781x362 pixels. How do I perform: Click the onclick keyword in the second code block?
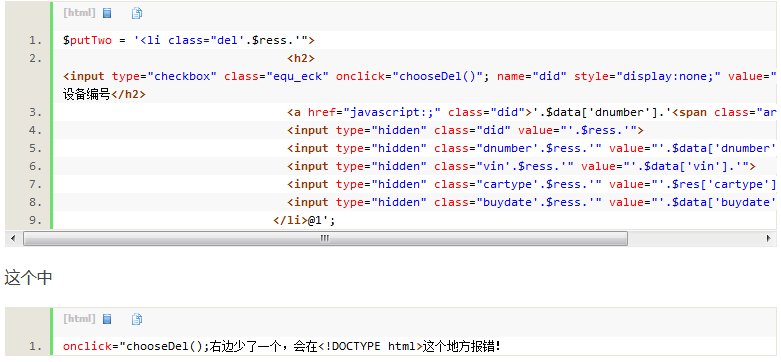(x=87, y=346)
